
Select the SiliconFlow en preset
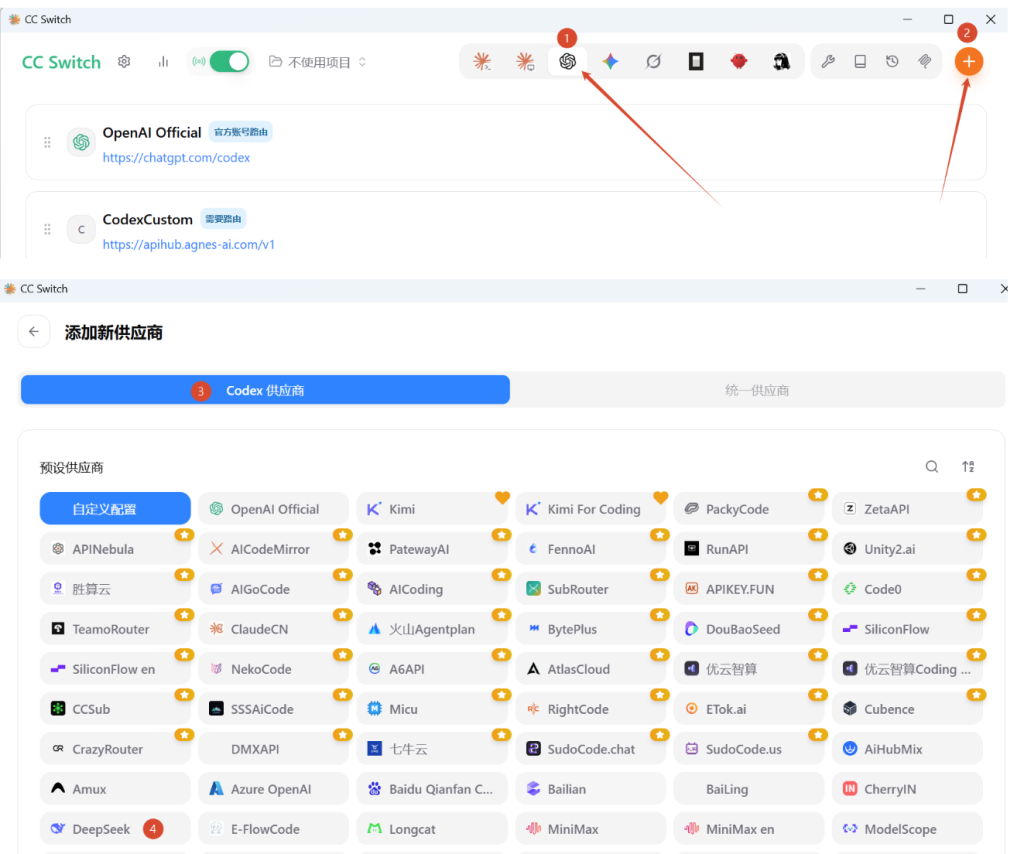[x=115, y=669]
